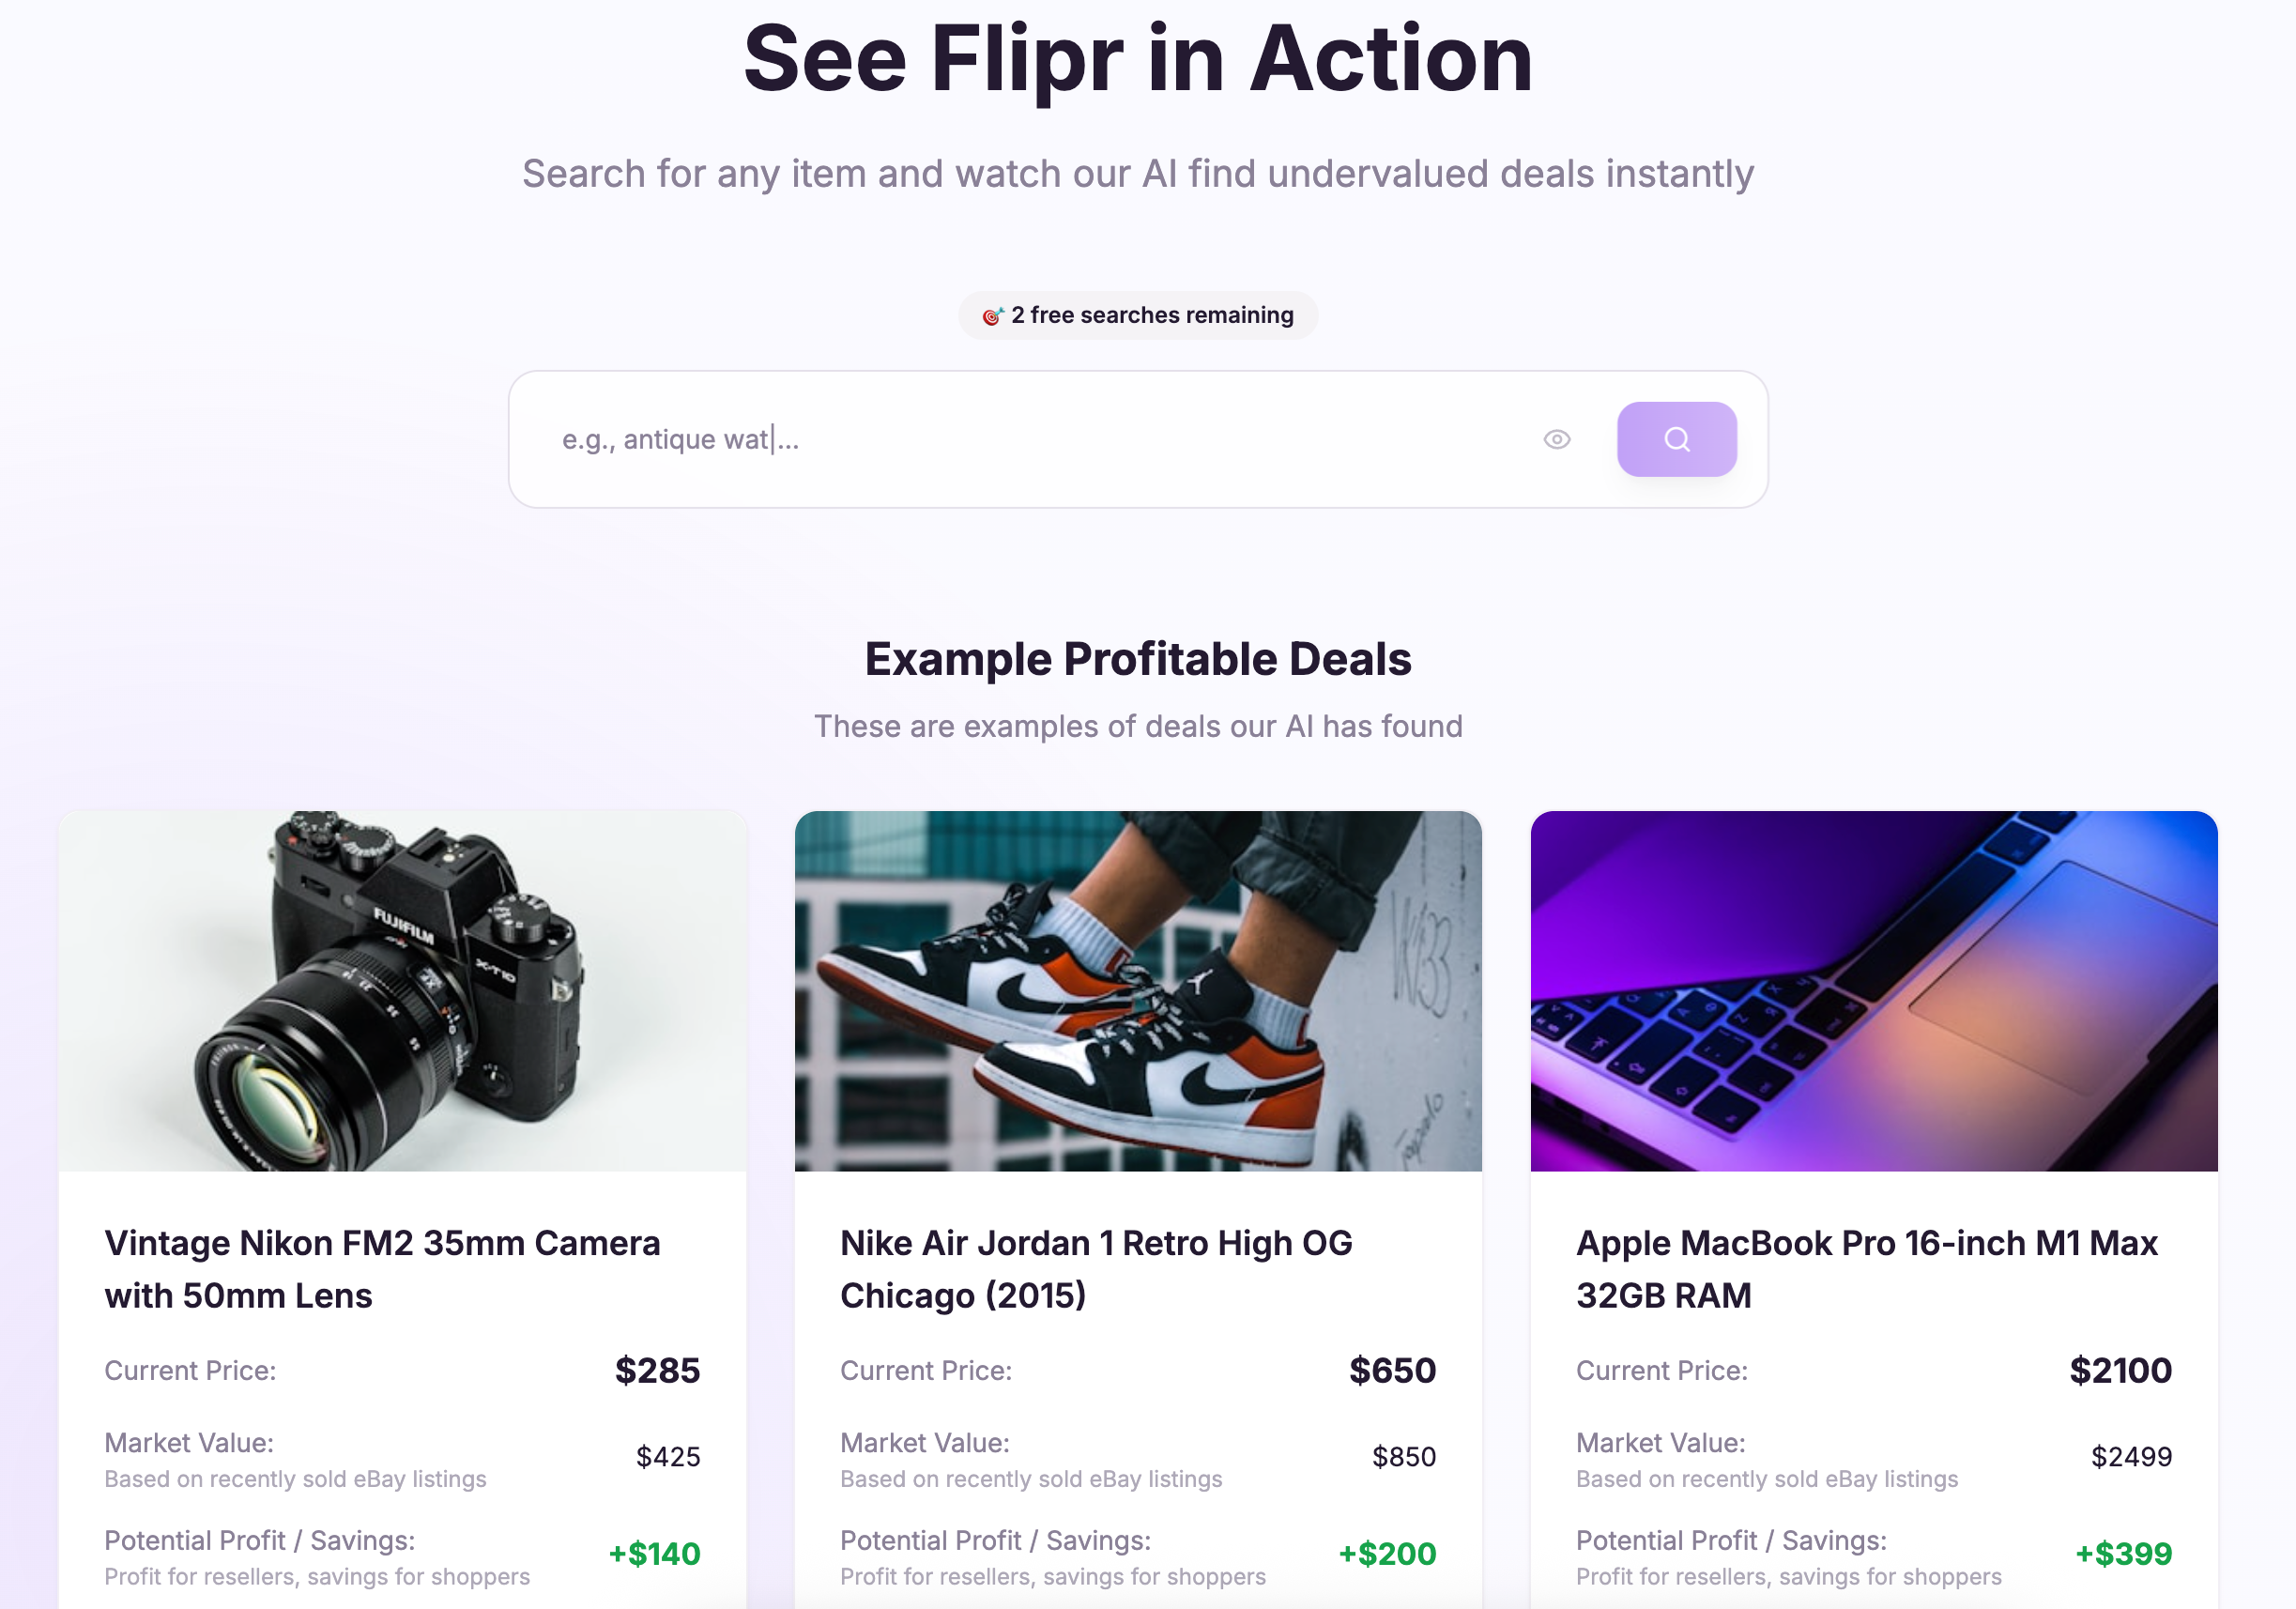Screen dimensions: 2296x1609
Task: Select the Nike Air Jordan 1 Retro title
Action: (x=1096, y=1269)
